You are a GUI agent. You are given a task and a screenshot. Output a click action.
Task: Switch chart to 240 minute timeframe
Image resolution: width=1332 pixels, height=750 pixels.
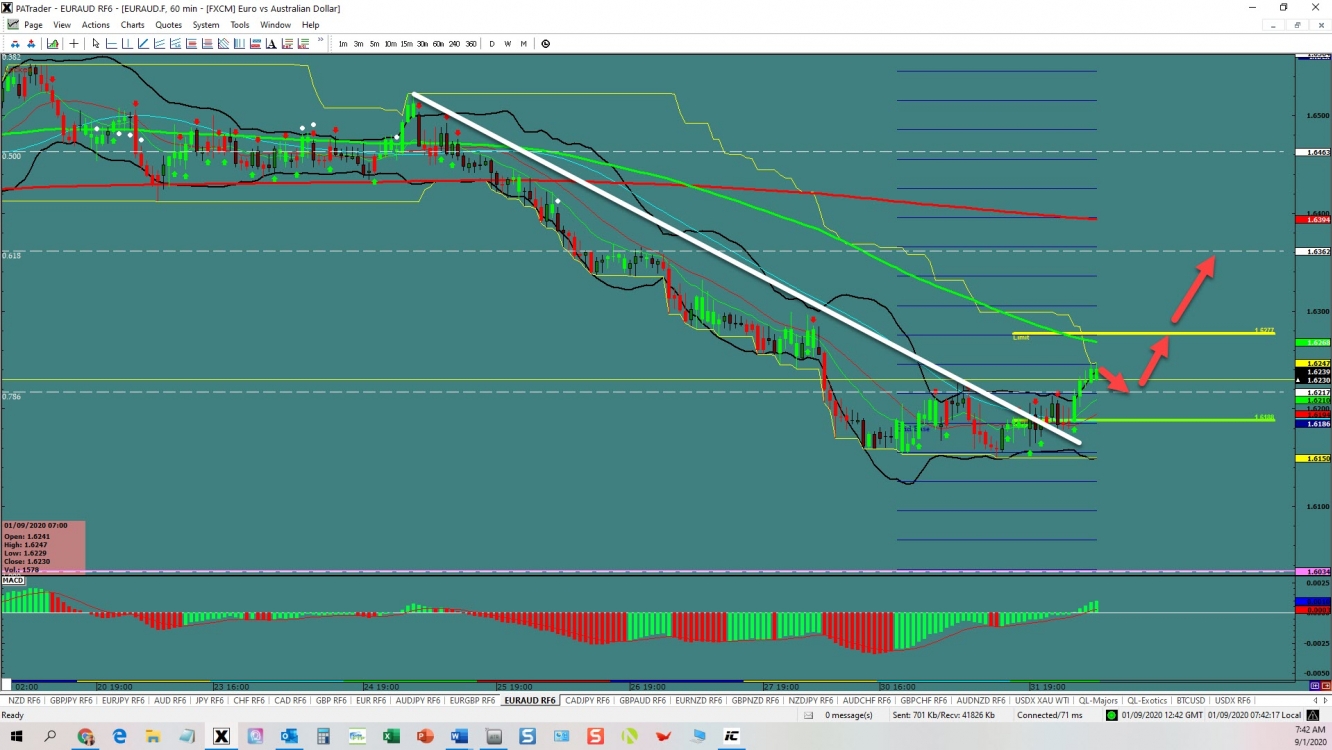(x=454, y=43)
